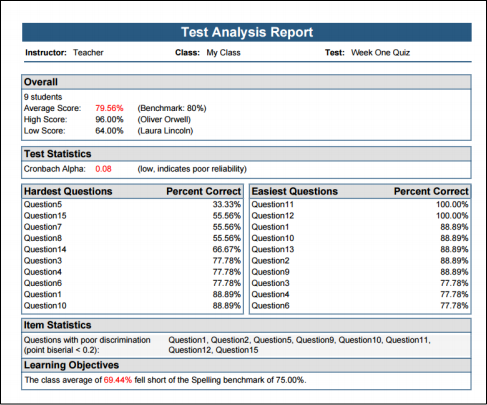
Task: Select the Easiest Questions column header
Action: pyautogui.click(x=295, y=191)
